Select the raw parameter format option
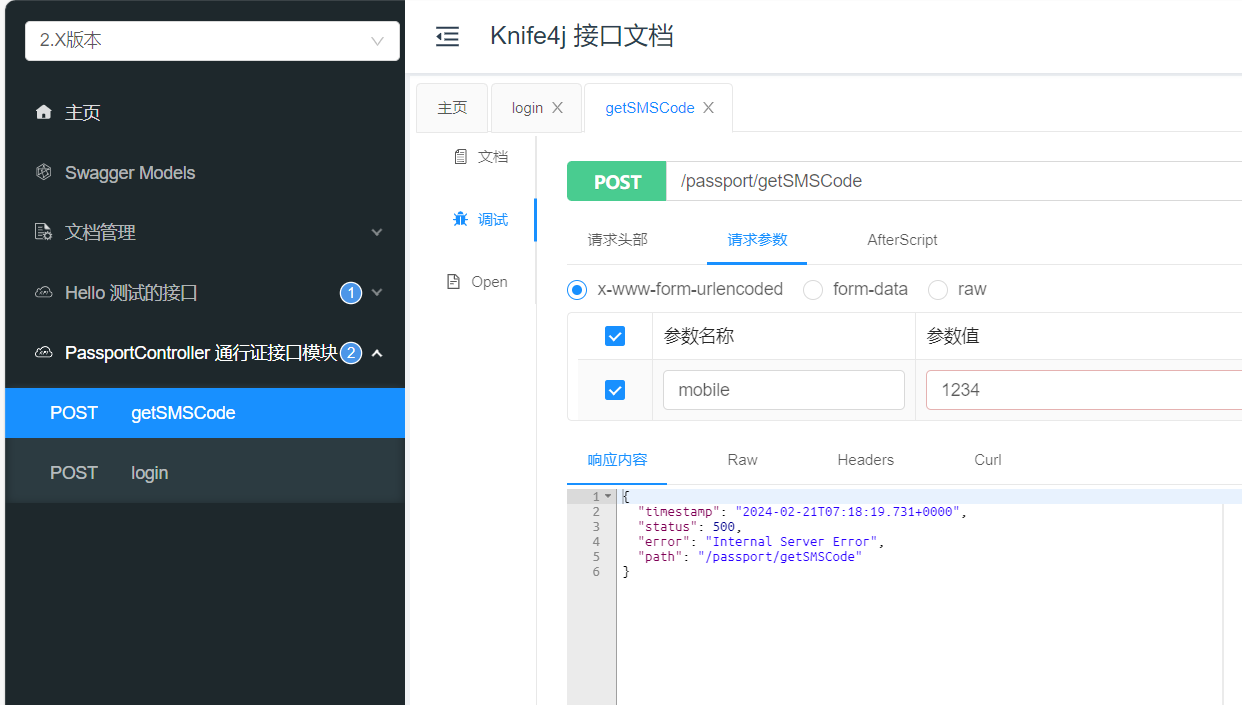The height and width of the screenshot is (705, 1242). pyautogui.click(x=937, y=289)
